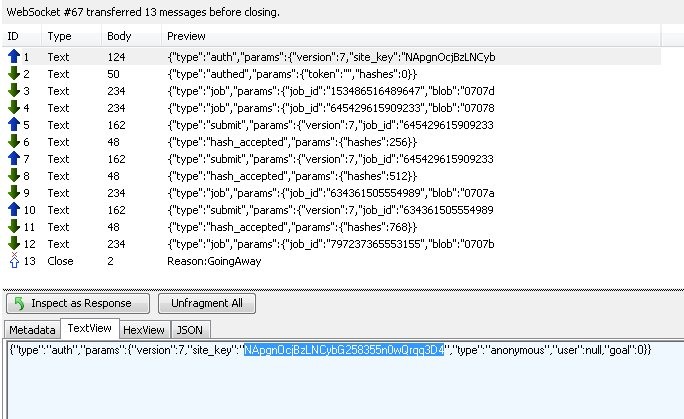Click the green down arrow icon of message 2
The height and width of the screenshot is (419, 684).
click(x=14, y=73)
